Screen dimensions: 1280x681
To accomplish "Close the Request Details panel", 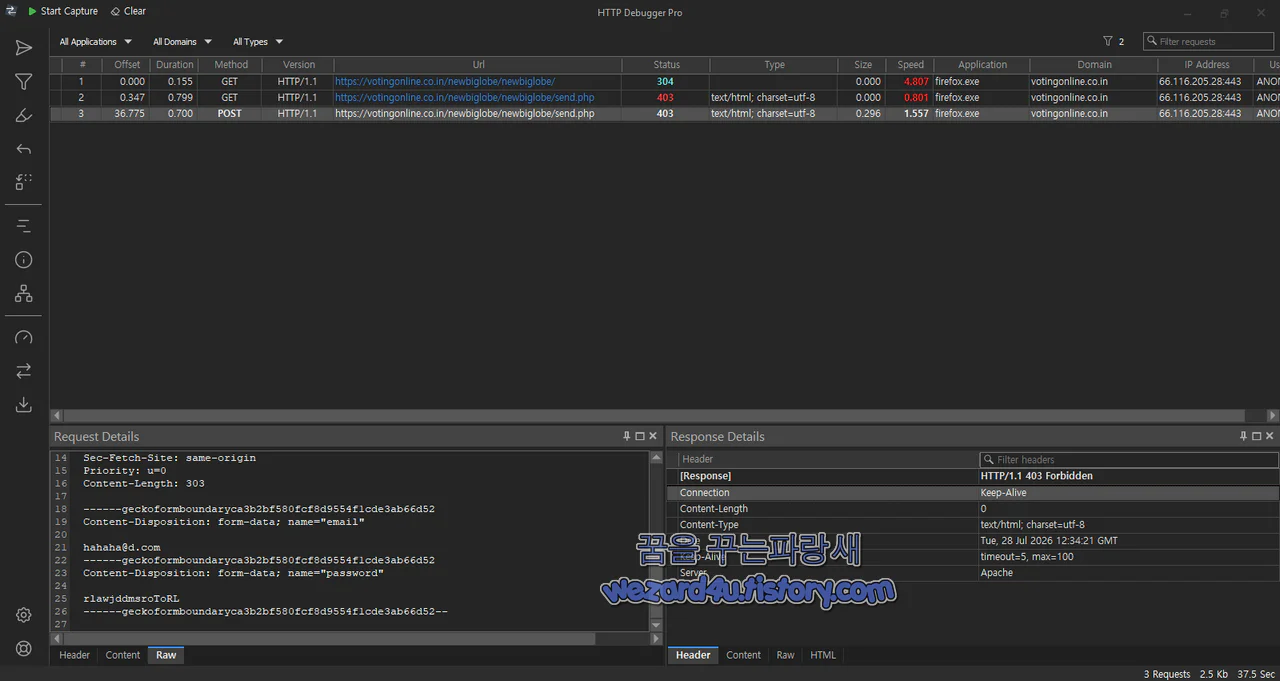I will point(653,436).
